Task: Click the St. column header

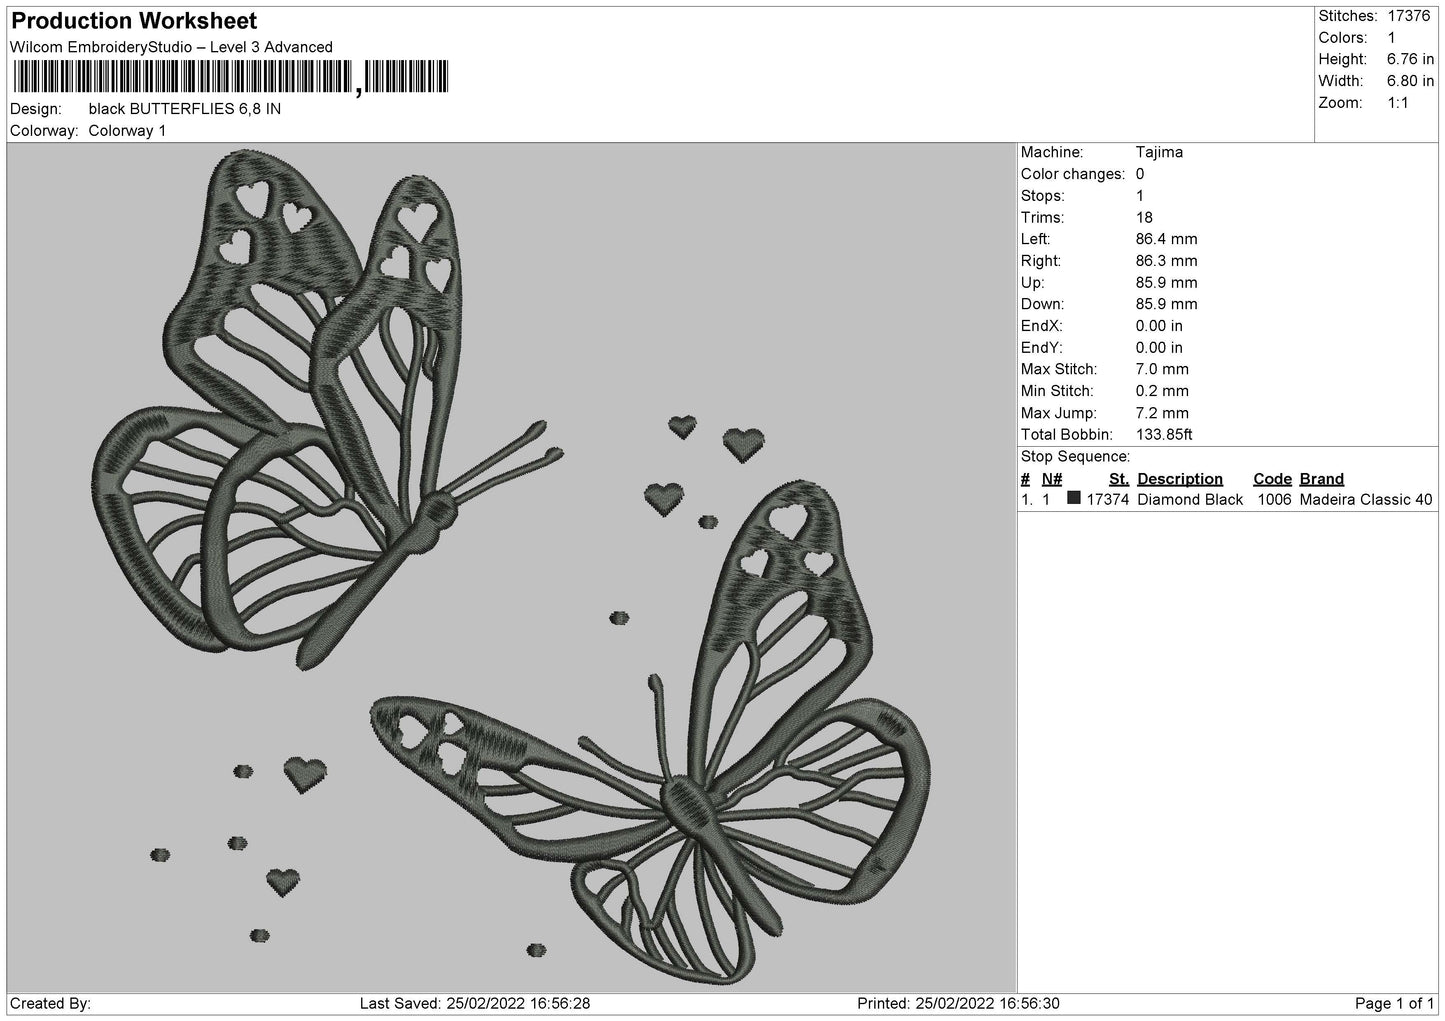Action: (1118, 479)
